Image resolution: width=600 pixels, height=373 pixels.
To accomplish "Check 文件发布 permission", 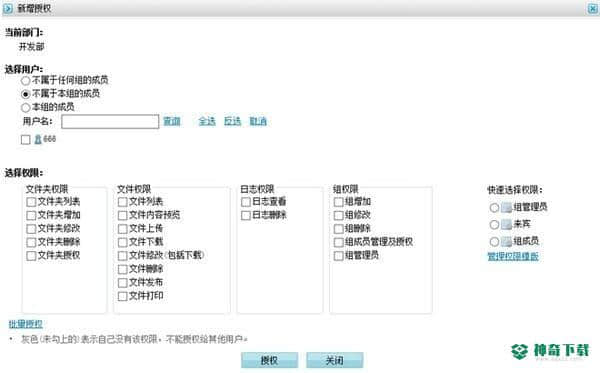I will (122, 283).
